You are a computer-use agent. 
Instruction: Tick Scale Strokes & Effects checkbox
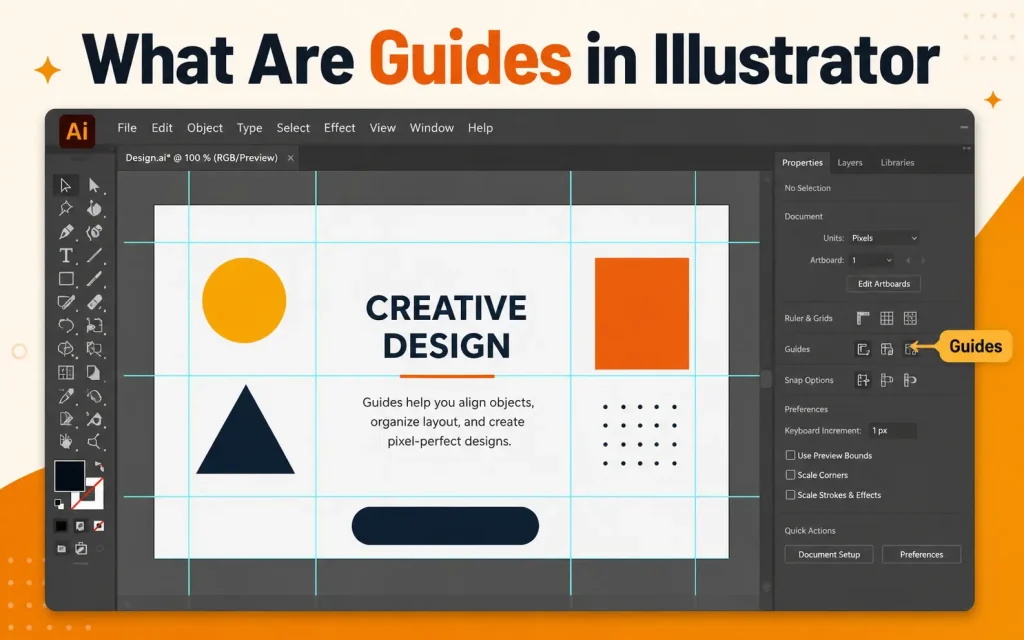point(790,494)
